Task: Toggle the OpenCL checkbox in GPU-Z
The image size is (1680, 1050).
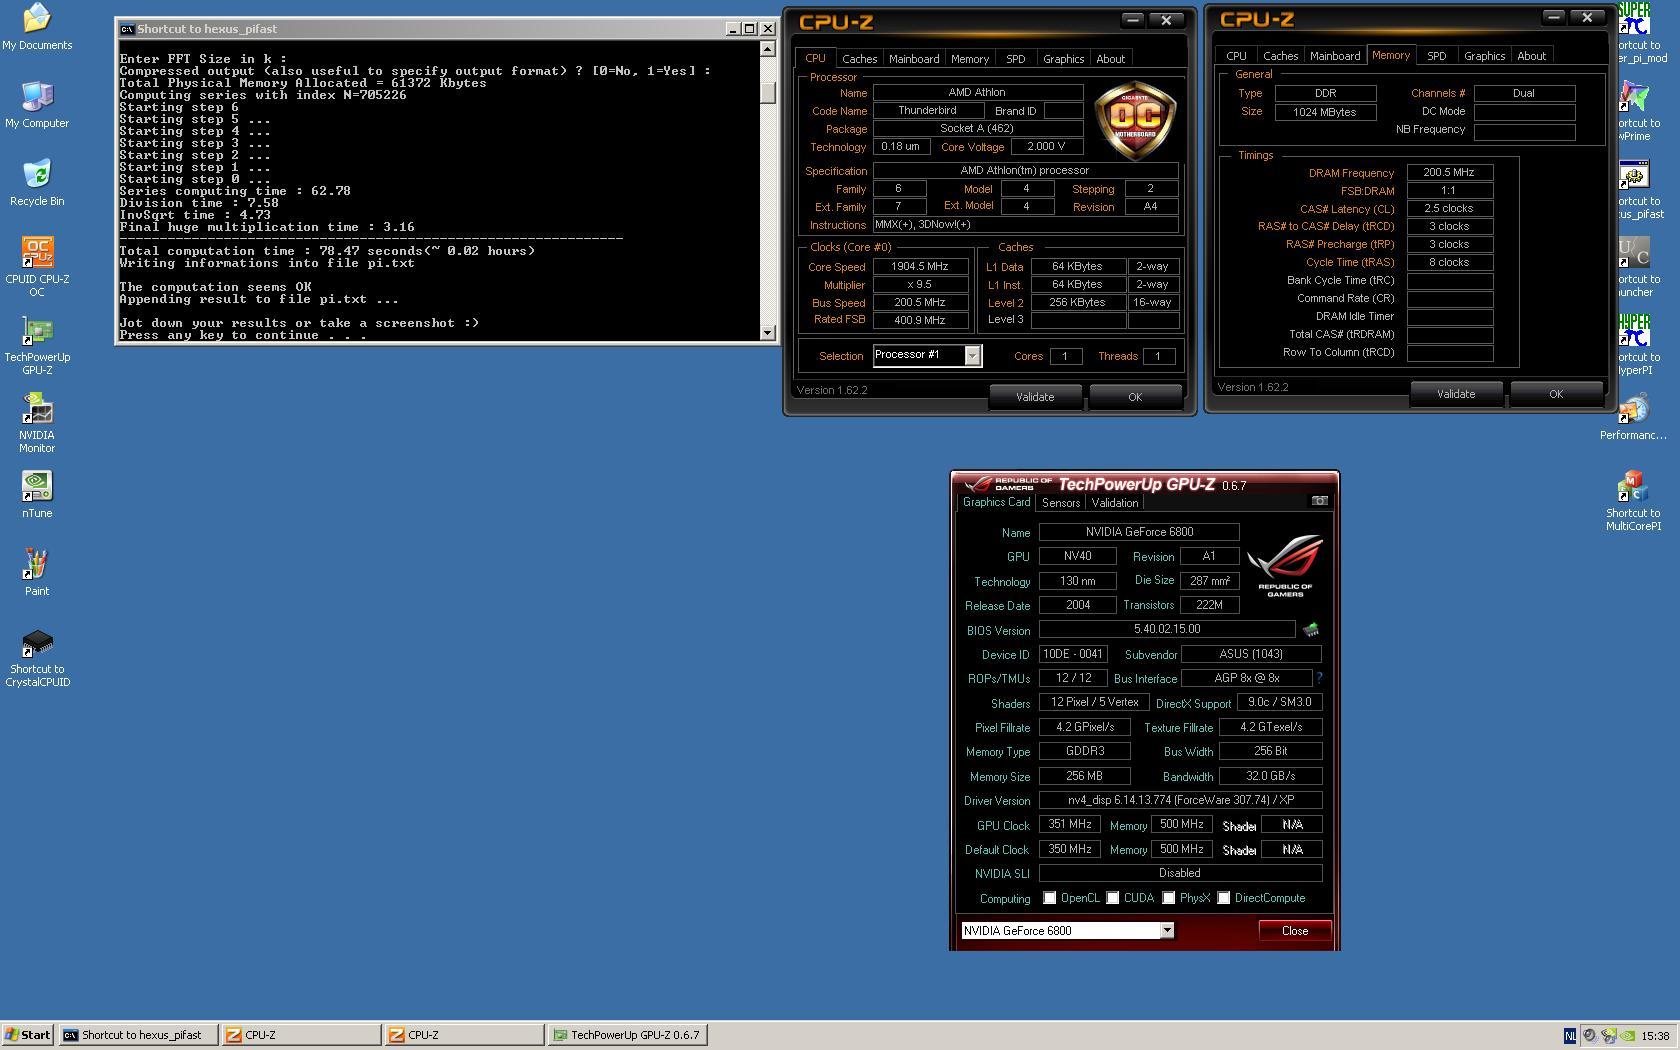Action: [x=1049, y=898]
